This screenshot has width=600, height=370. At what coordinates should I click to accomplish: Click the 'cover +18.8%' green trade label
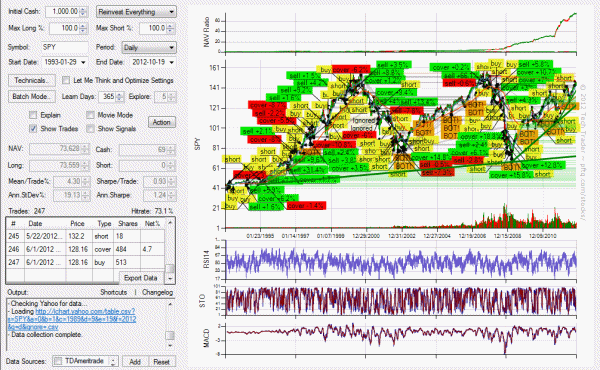[x=480, y=136]
